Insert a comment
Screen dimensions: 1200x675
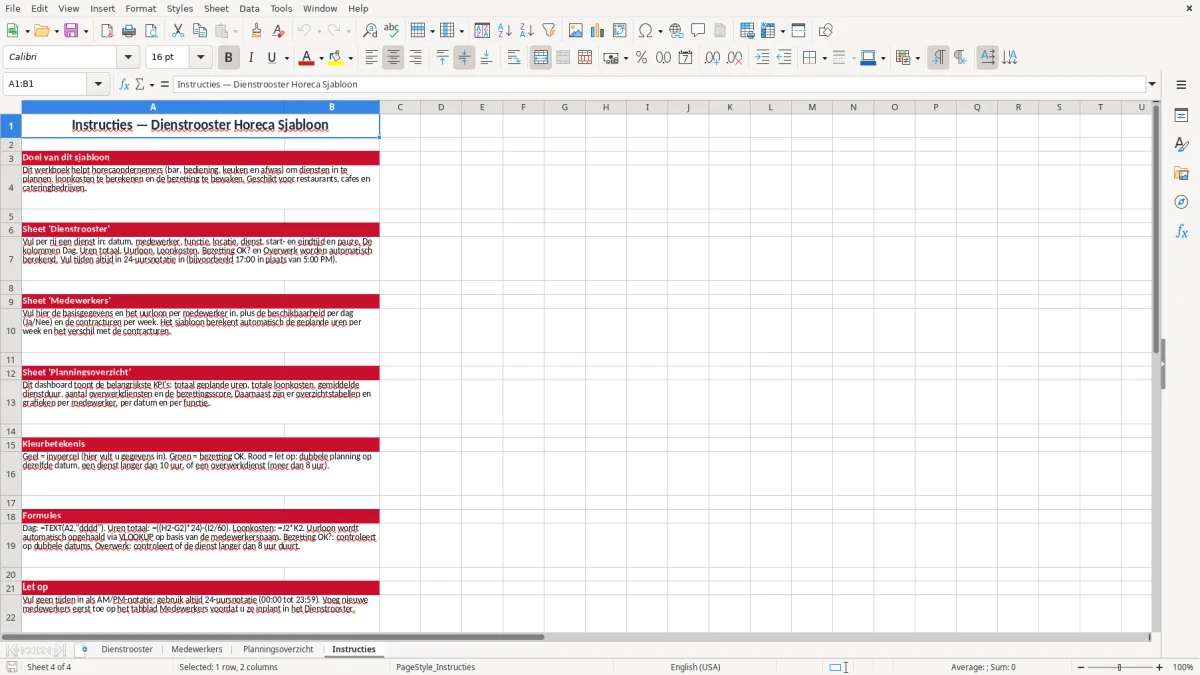698,31
